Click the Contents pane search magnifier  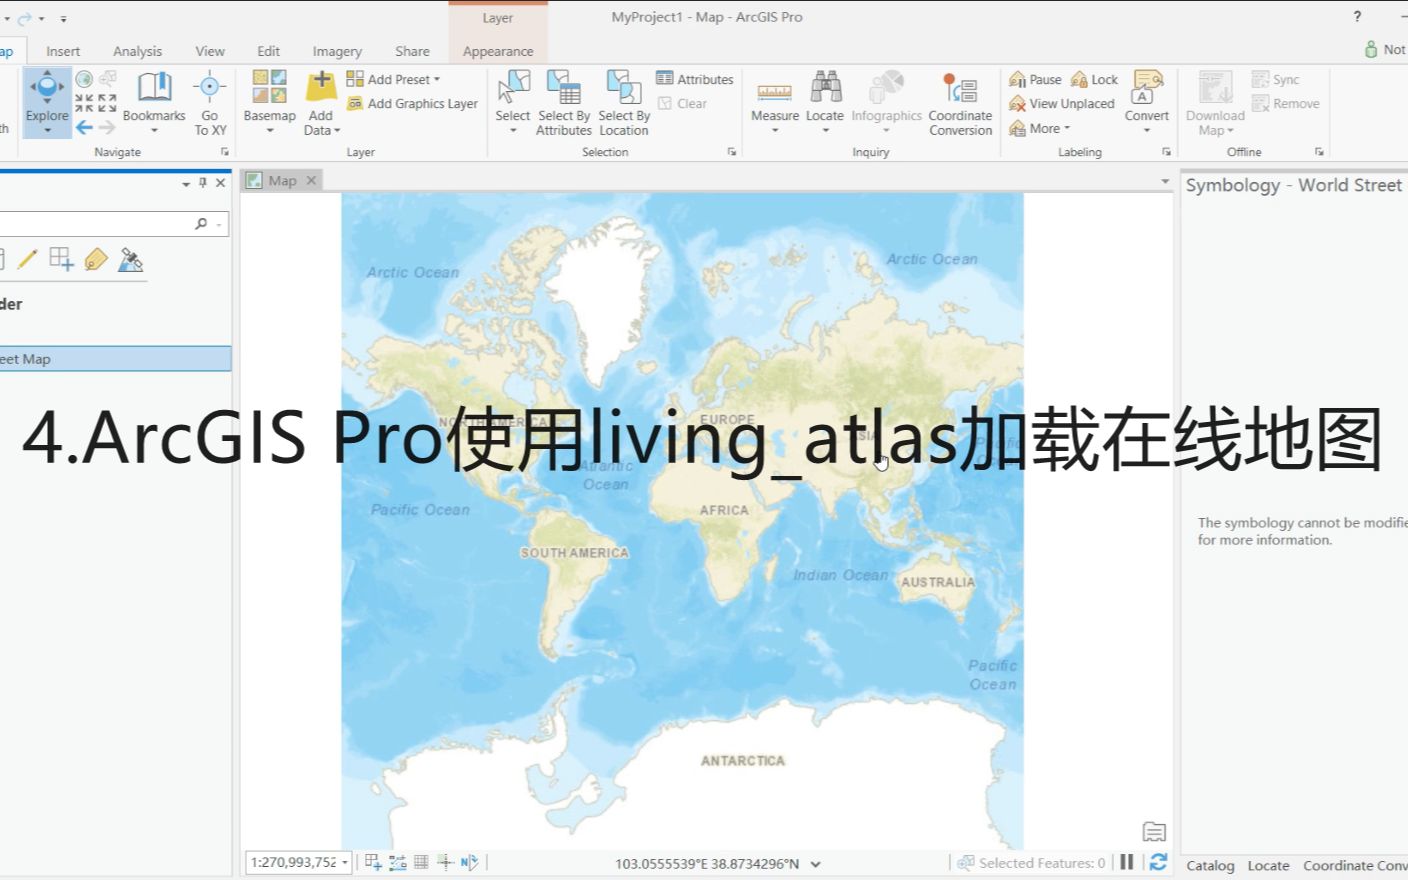[x=201, y=224]
